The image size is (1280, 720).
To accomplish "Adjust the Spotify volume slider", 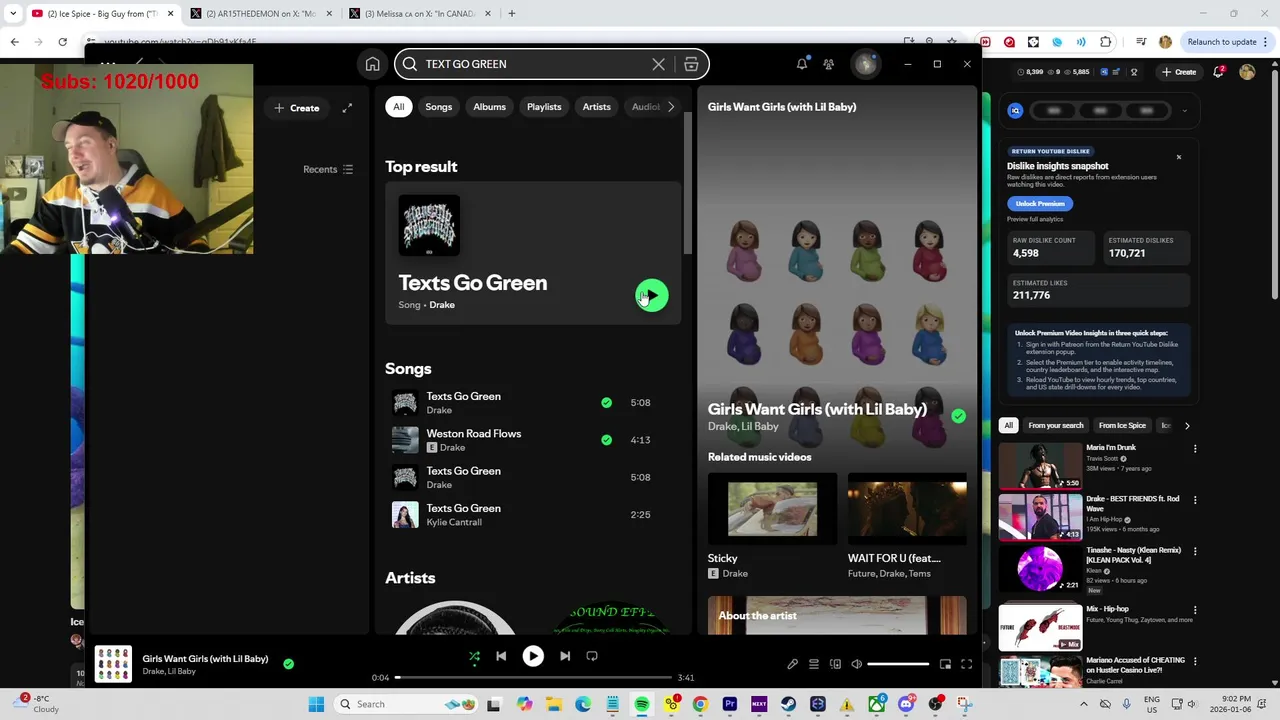I will [897, 664].
